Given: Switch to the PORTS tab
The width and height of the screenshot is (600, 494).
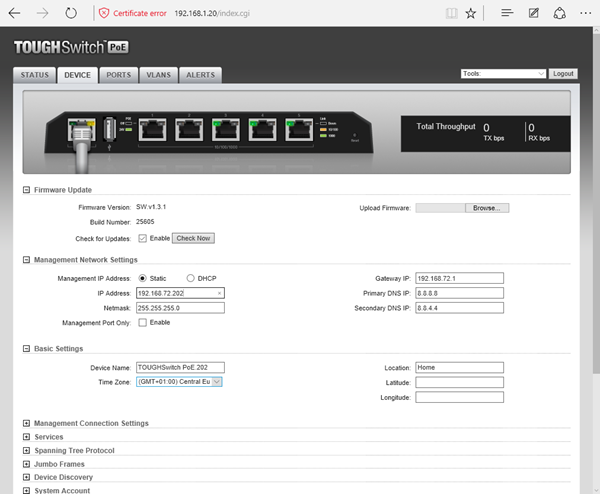Looking at the screenshot, I should pyautogui.click(x=118, y=75).
